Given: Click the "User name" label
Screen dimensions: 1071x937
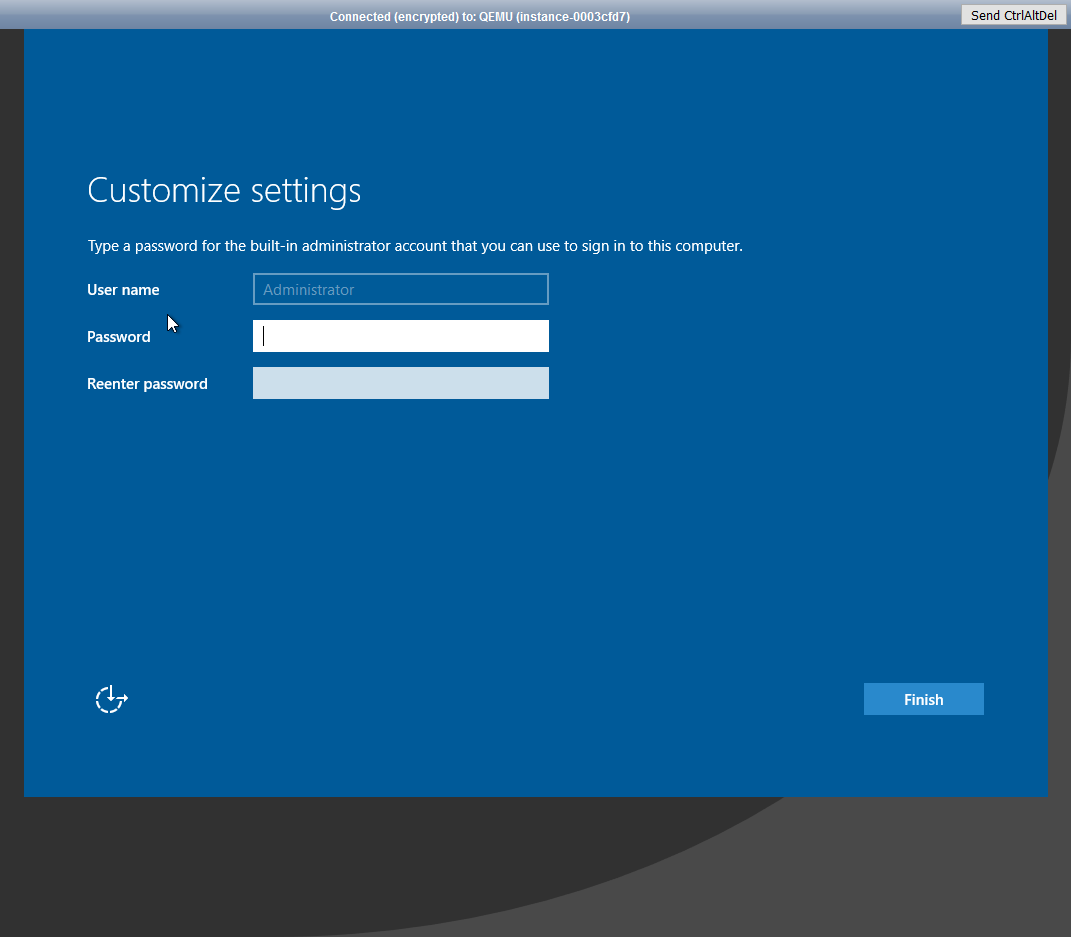Looking at the screenshot, I should click(123, 290).
